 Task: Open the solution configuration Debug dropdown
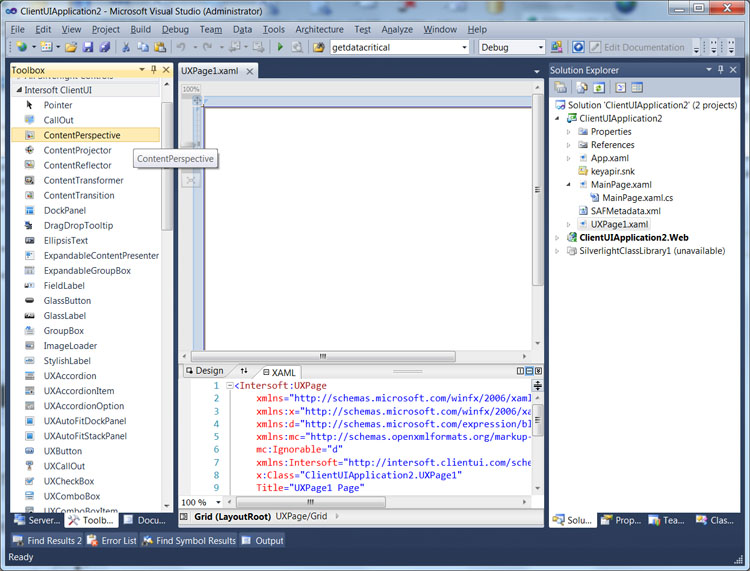pyautogui.click(x=540, y=47)
